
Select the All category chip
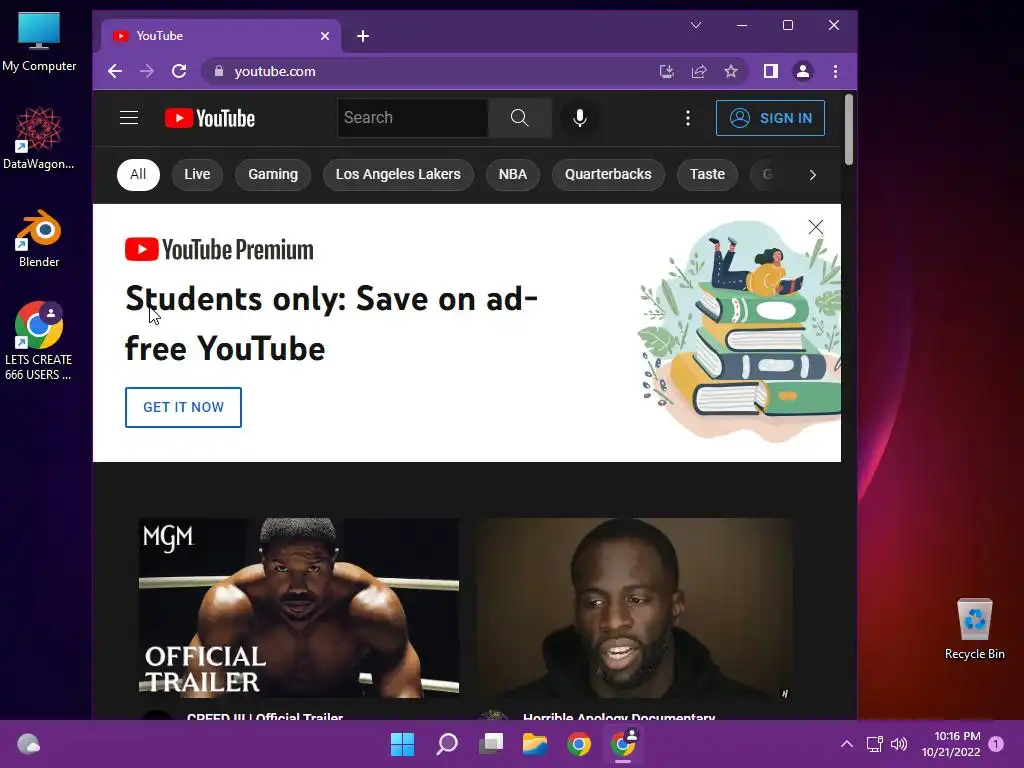point(138,174)
